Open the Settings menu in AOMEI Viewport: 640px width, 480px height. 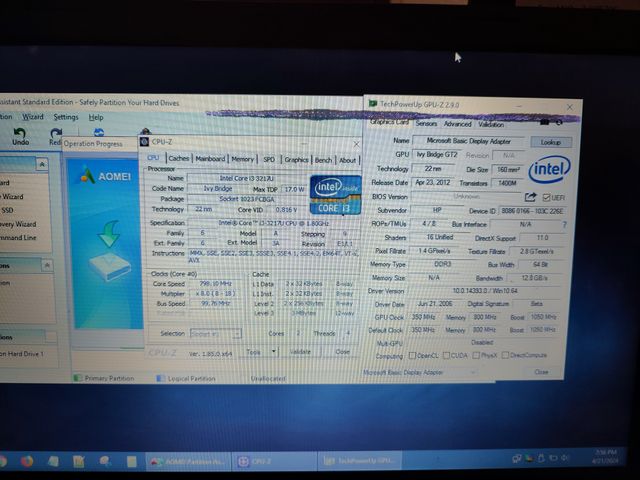[x=66, y=117]
